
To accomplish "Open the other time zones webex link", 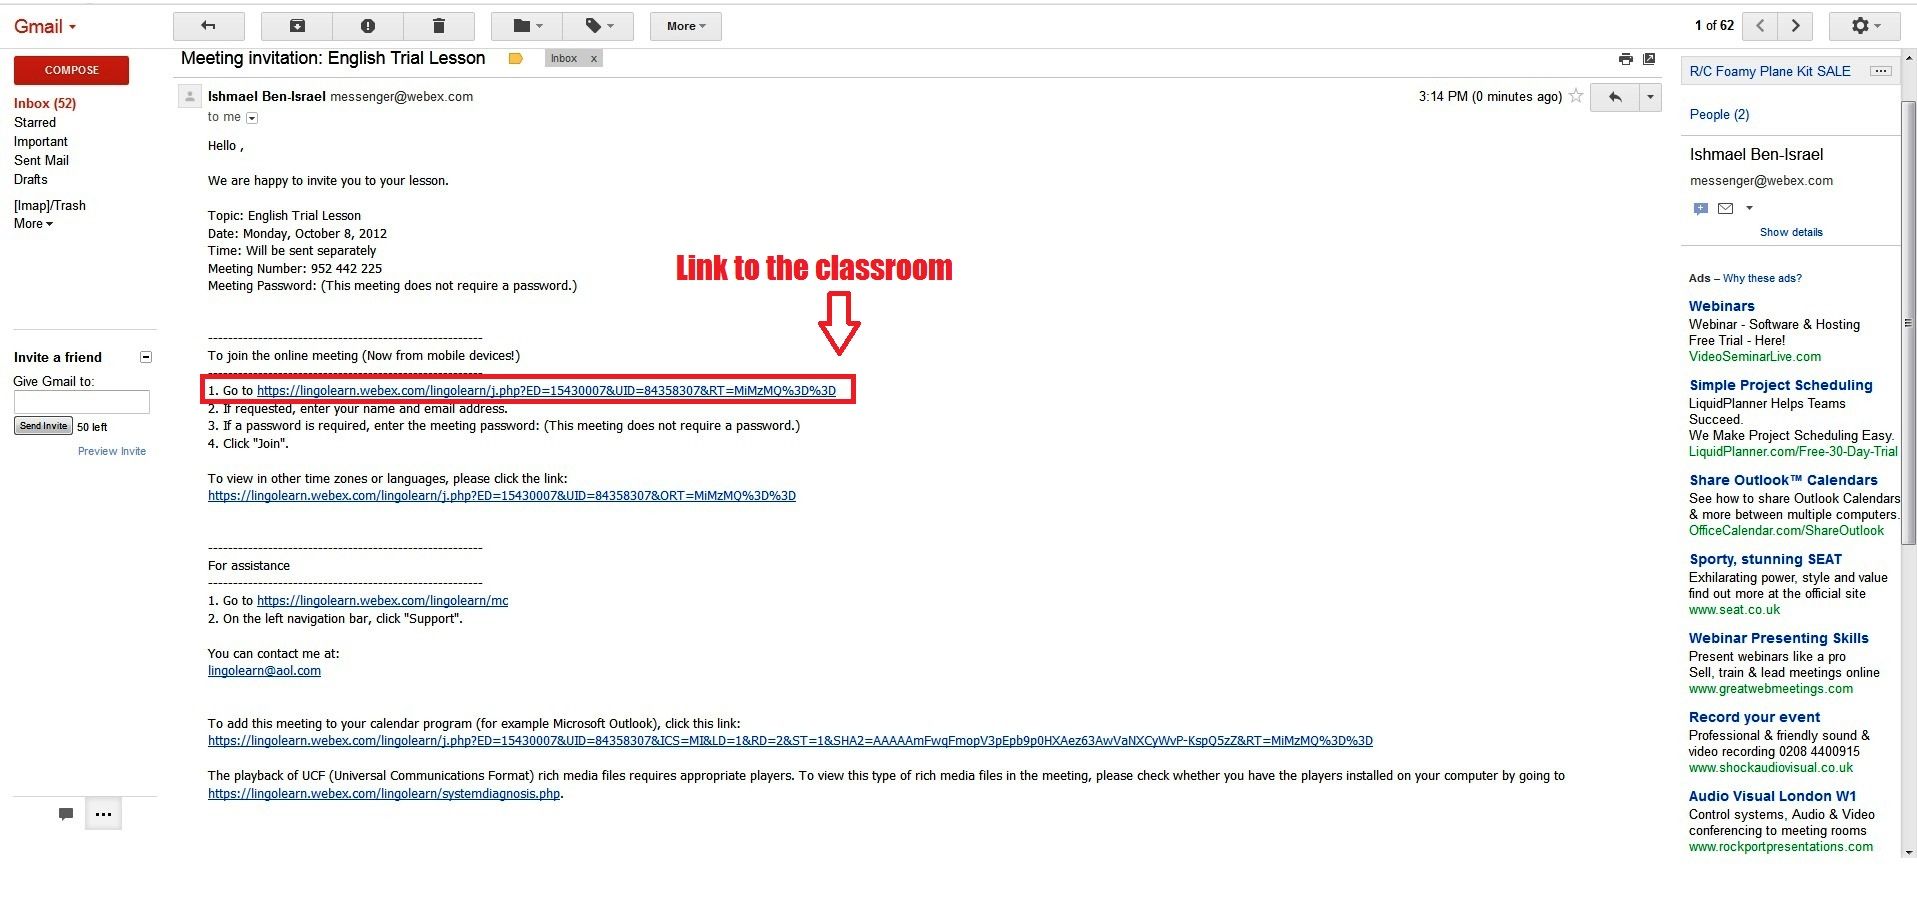I will click(502, 496).
